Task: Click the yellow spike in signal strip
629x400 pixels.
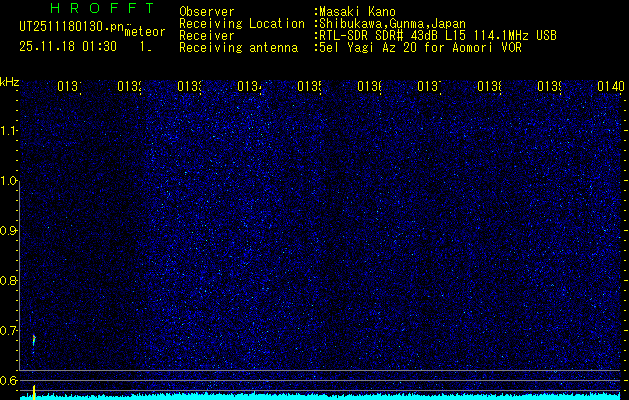Action: pos(34,392)
